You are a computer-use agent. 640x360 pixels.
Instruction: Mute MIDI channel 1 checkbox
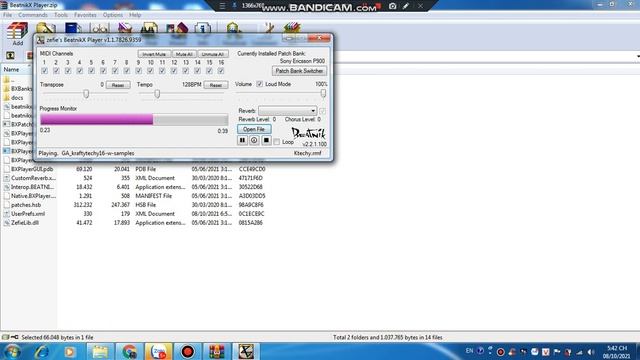pos(44,71)
